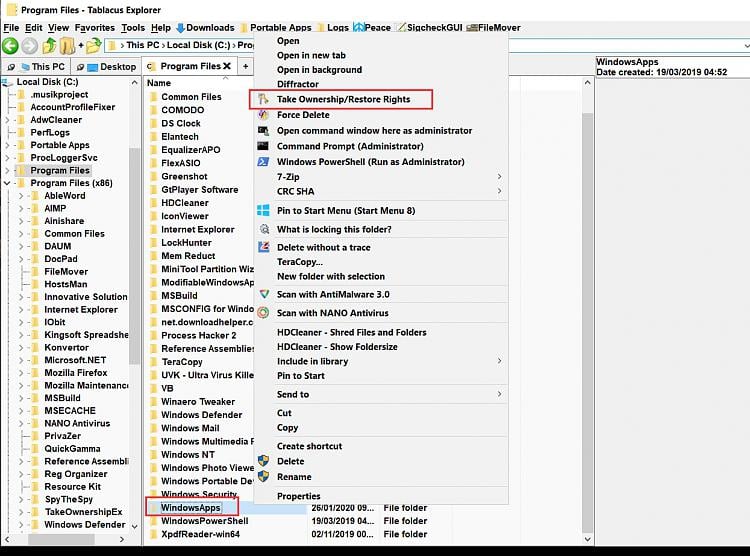
Task: Launch SigcheckGUI from the favorites bar
Action: (429, 28)
